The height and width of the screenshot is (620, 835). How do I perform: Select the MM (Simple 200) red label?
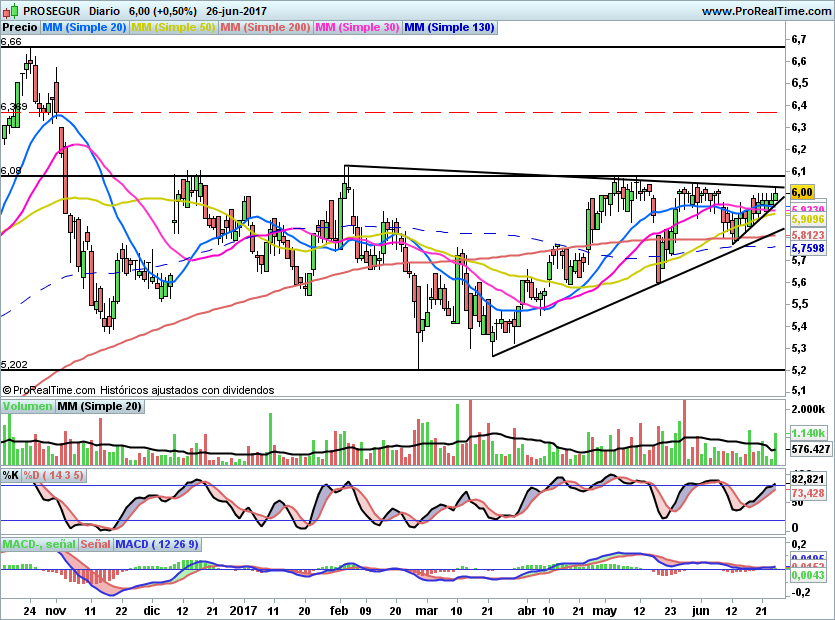265,27
